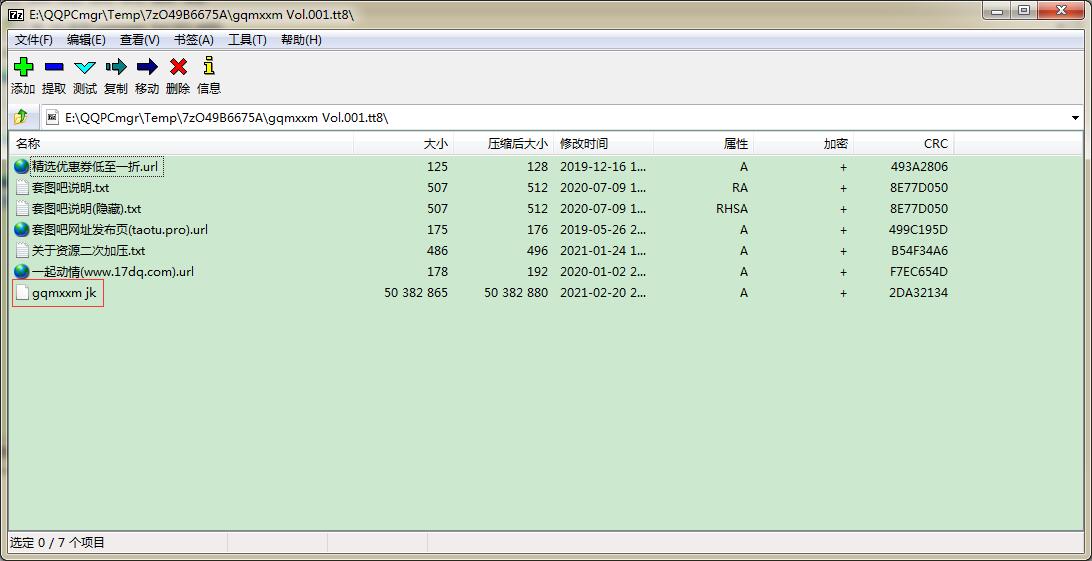Image resolution: width=1092 pixels, height=561 pixels.
Task: Select 套图吧说明.txt in the file list
Action: (70, 188)
